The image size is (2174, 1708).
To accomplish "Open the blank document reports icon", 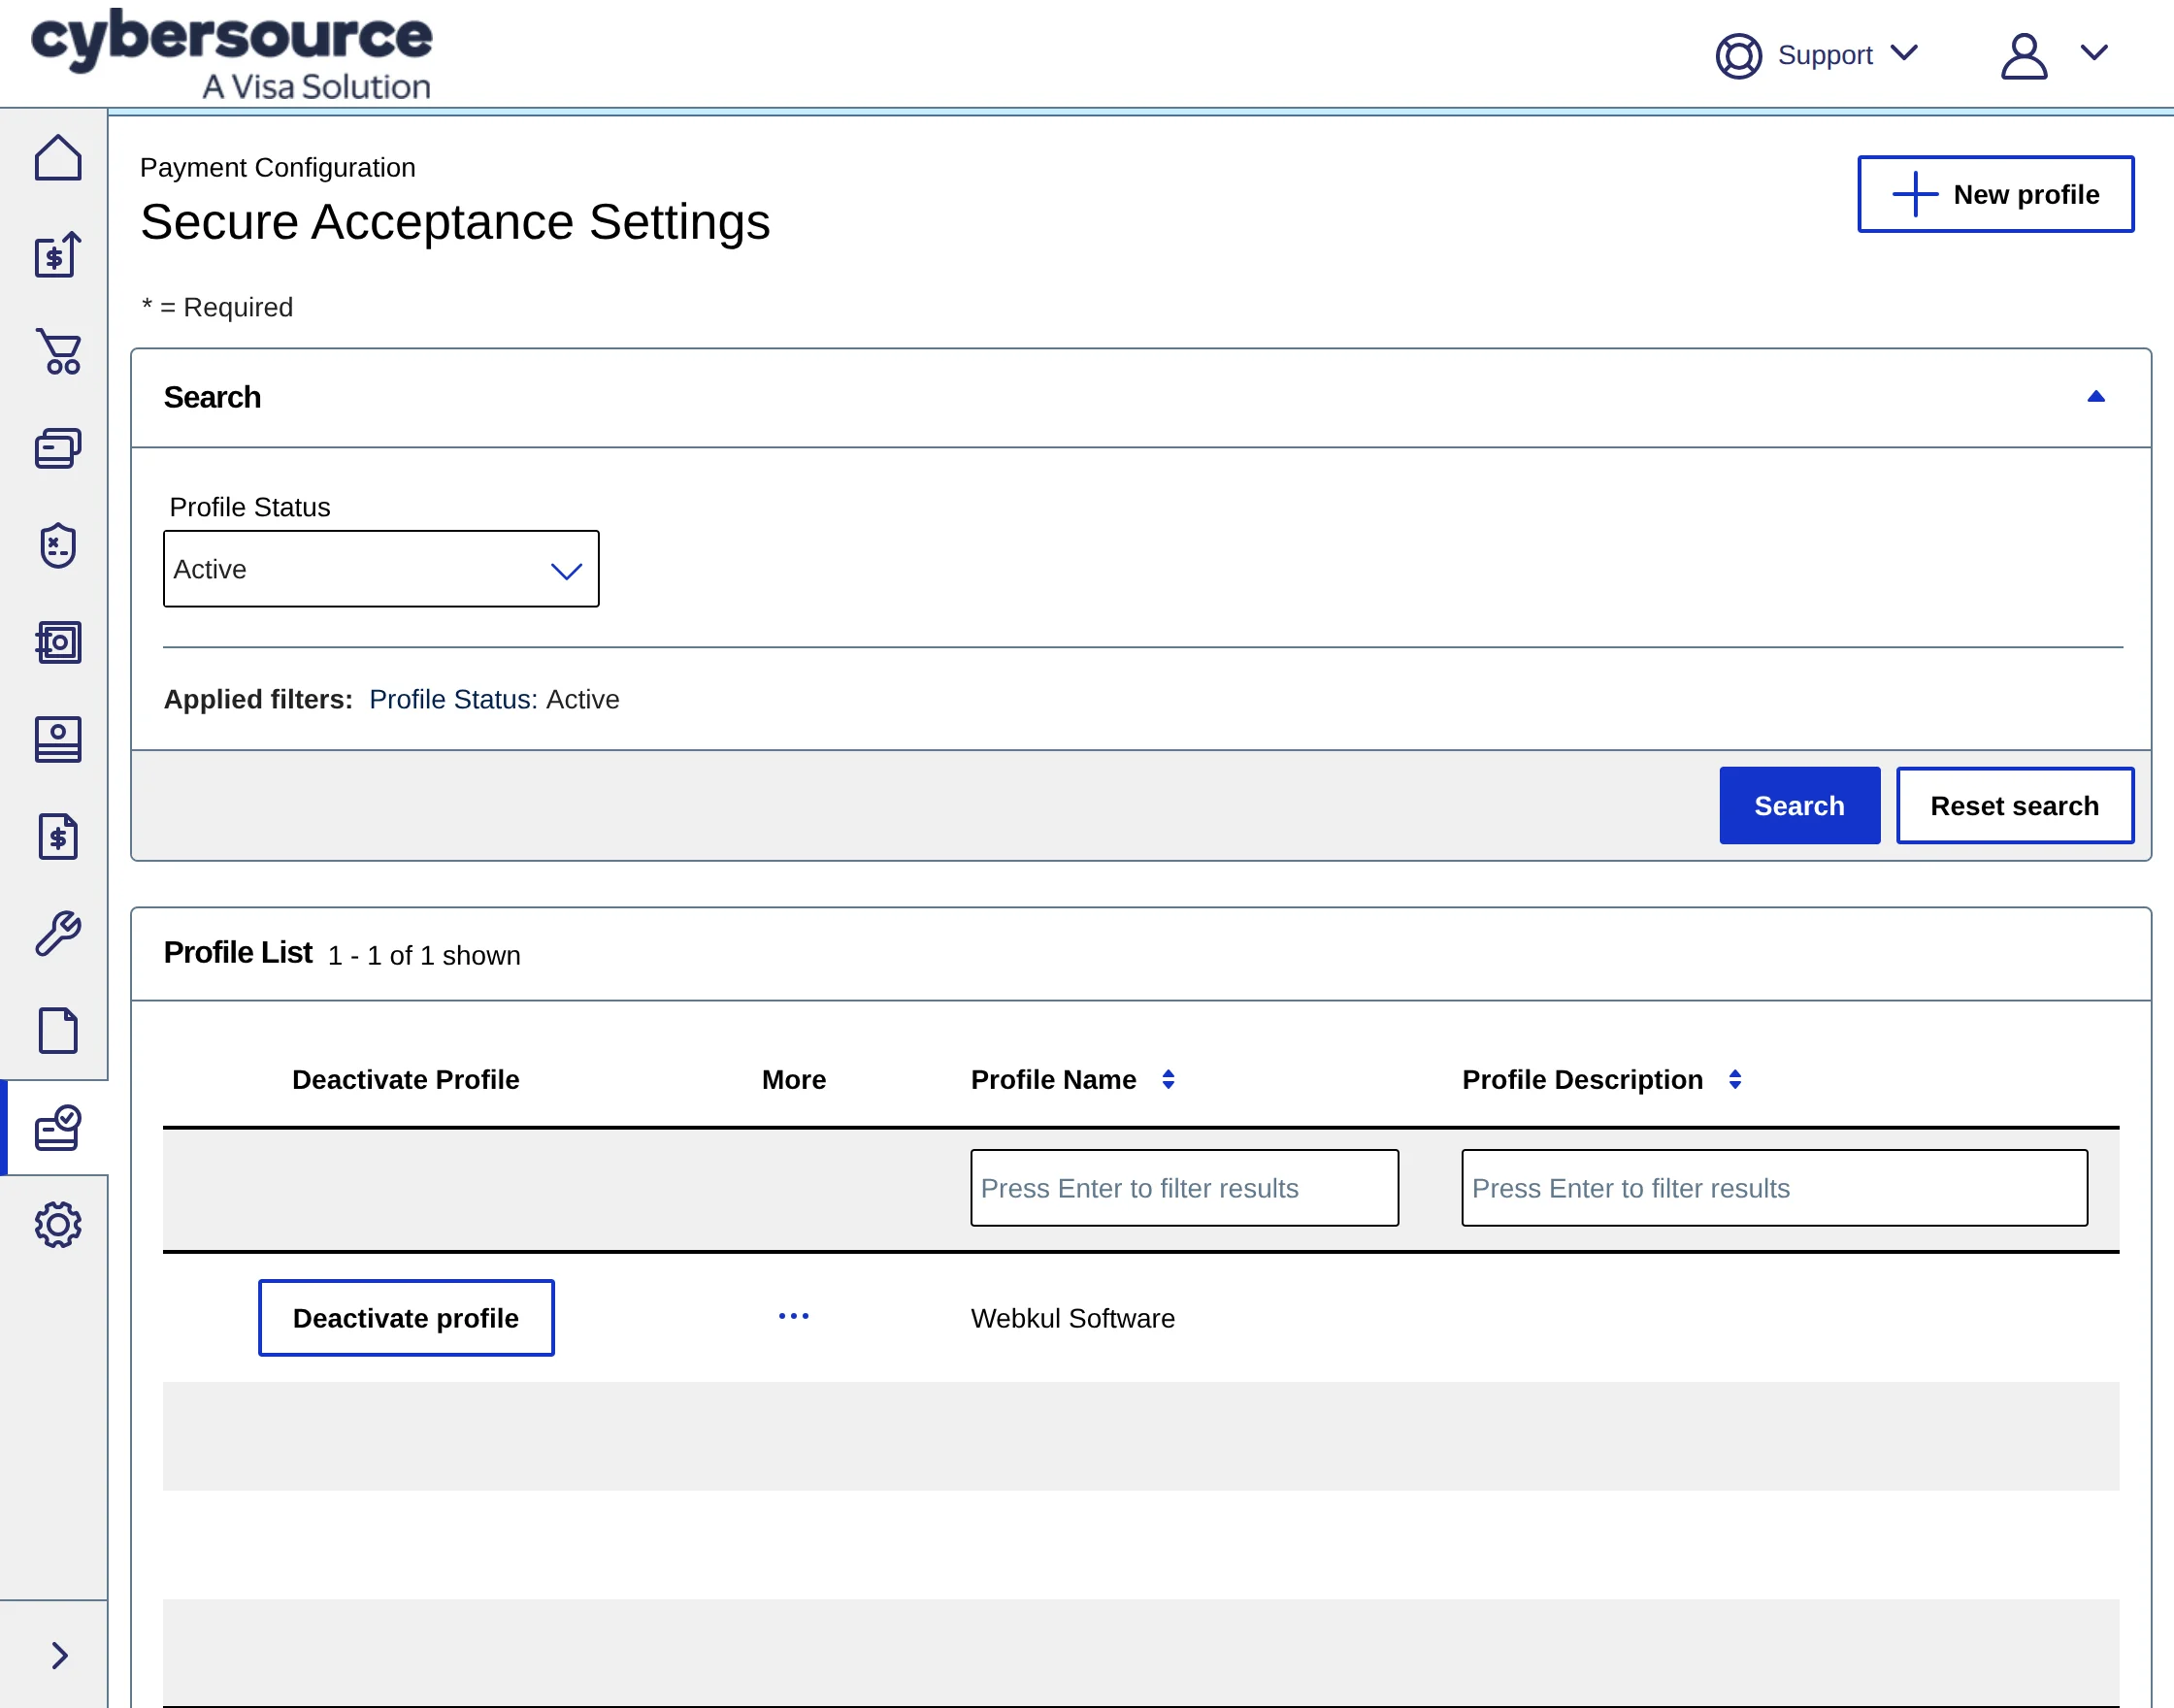I will [58, 1030].
